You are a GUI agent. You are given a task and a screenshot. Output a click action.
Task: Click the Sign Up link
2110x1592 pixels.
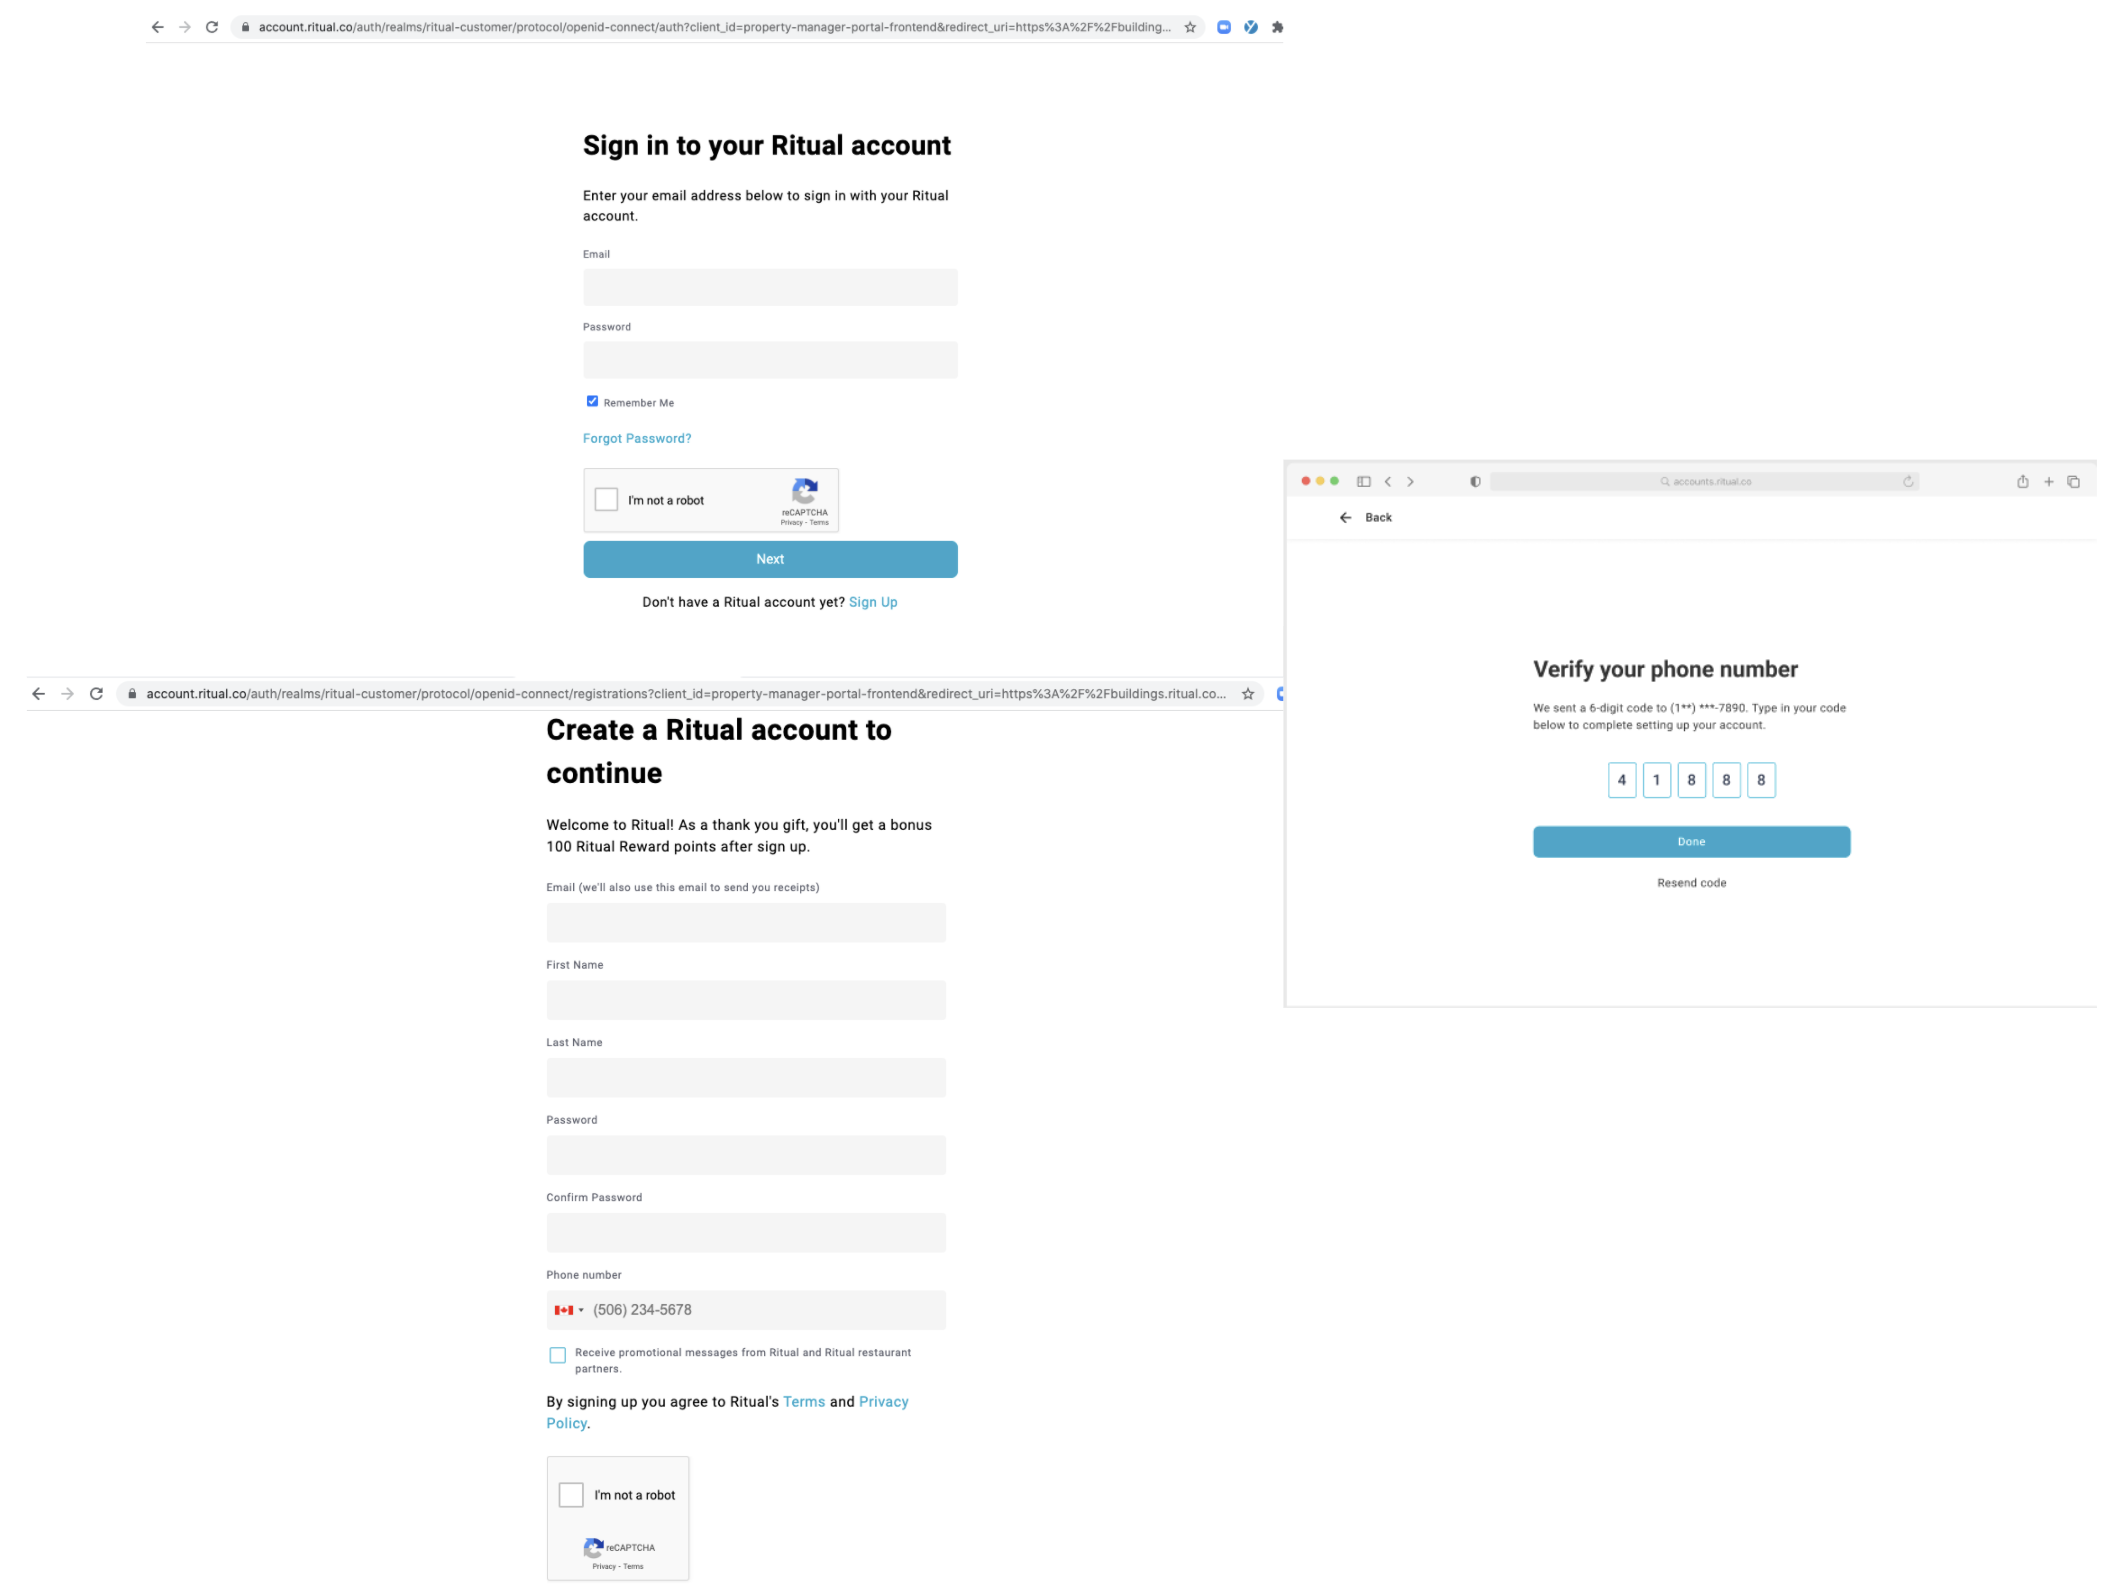(x=873, y=603)
